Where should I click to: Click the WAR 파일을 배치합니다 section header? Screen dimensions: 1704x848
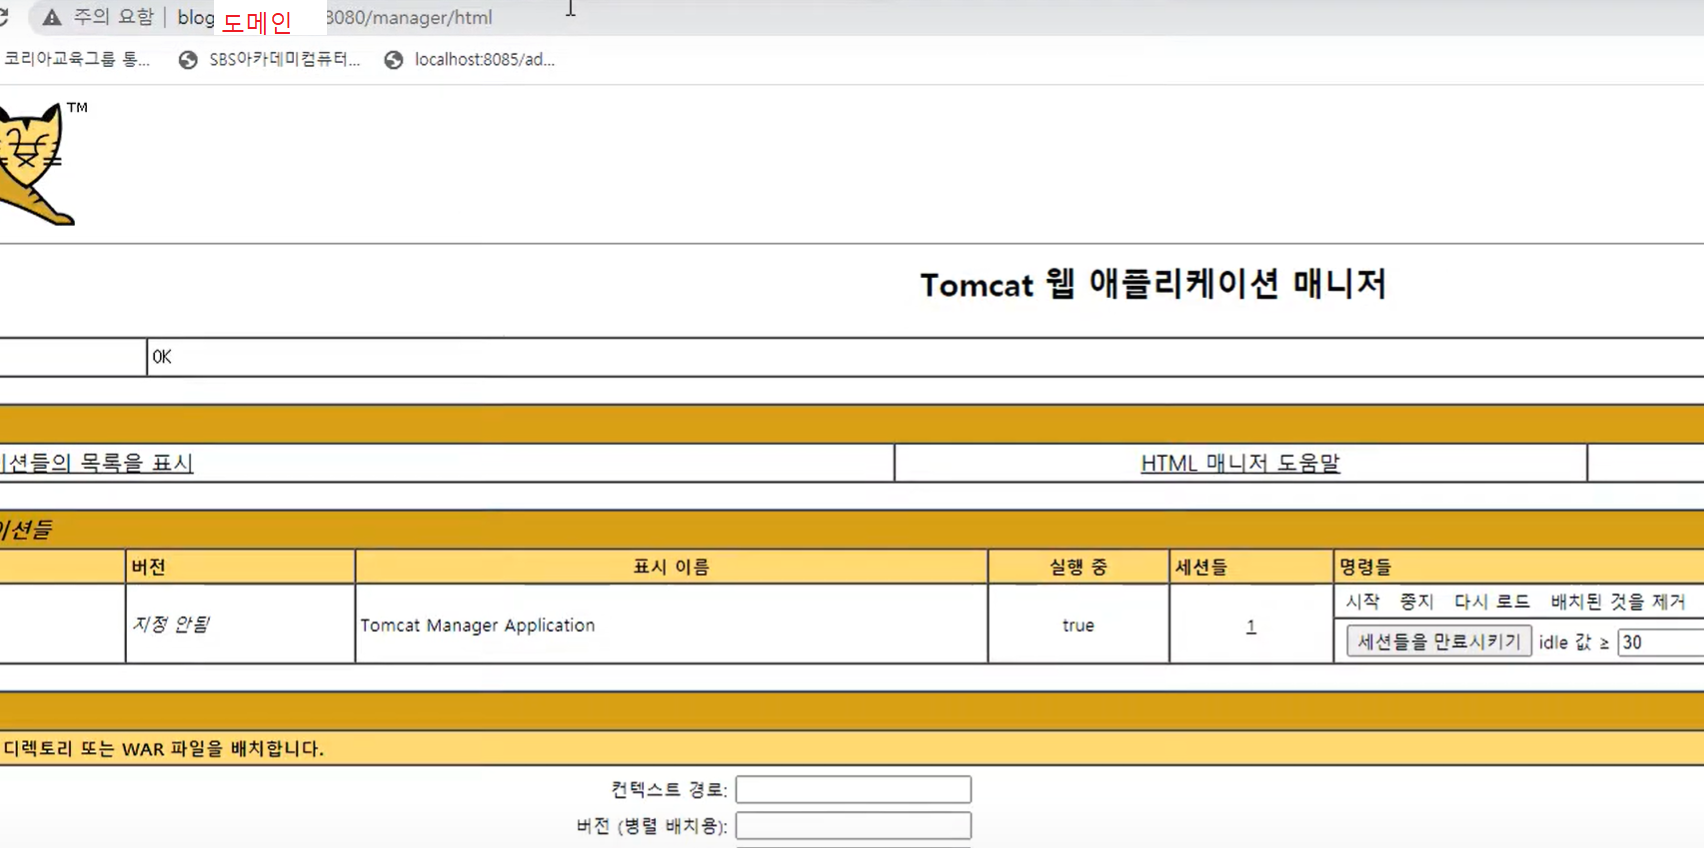pos(852,748)
